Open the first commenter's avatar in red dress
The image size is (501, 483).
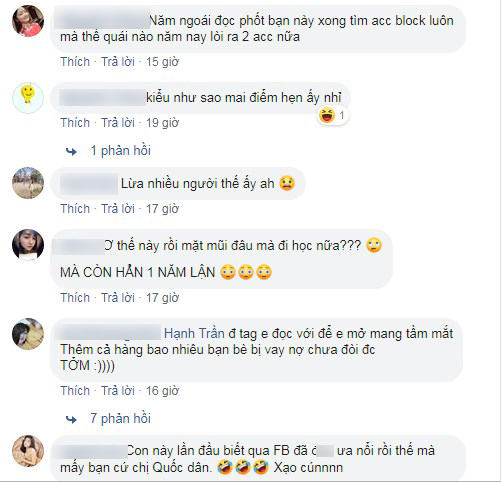coord(28,21)
